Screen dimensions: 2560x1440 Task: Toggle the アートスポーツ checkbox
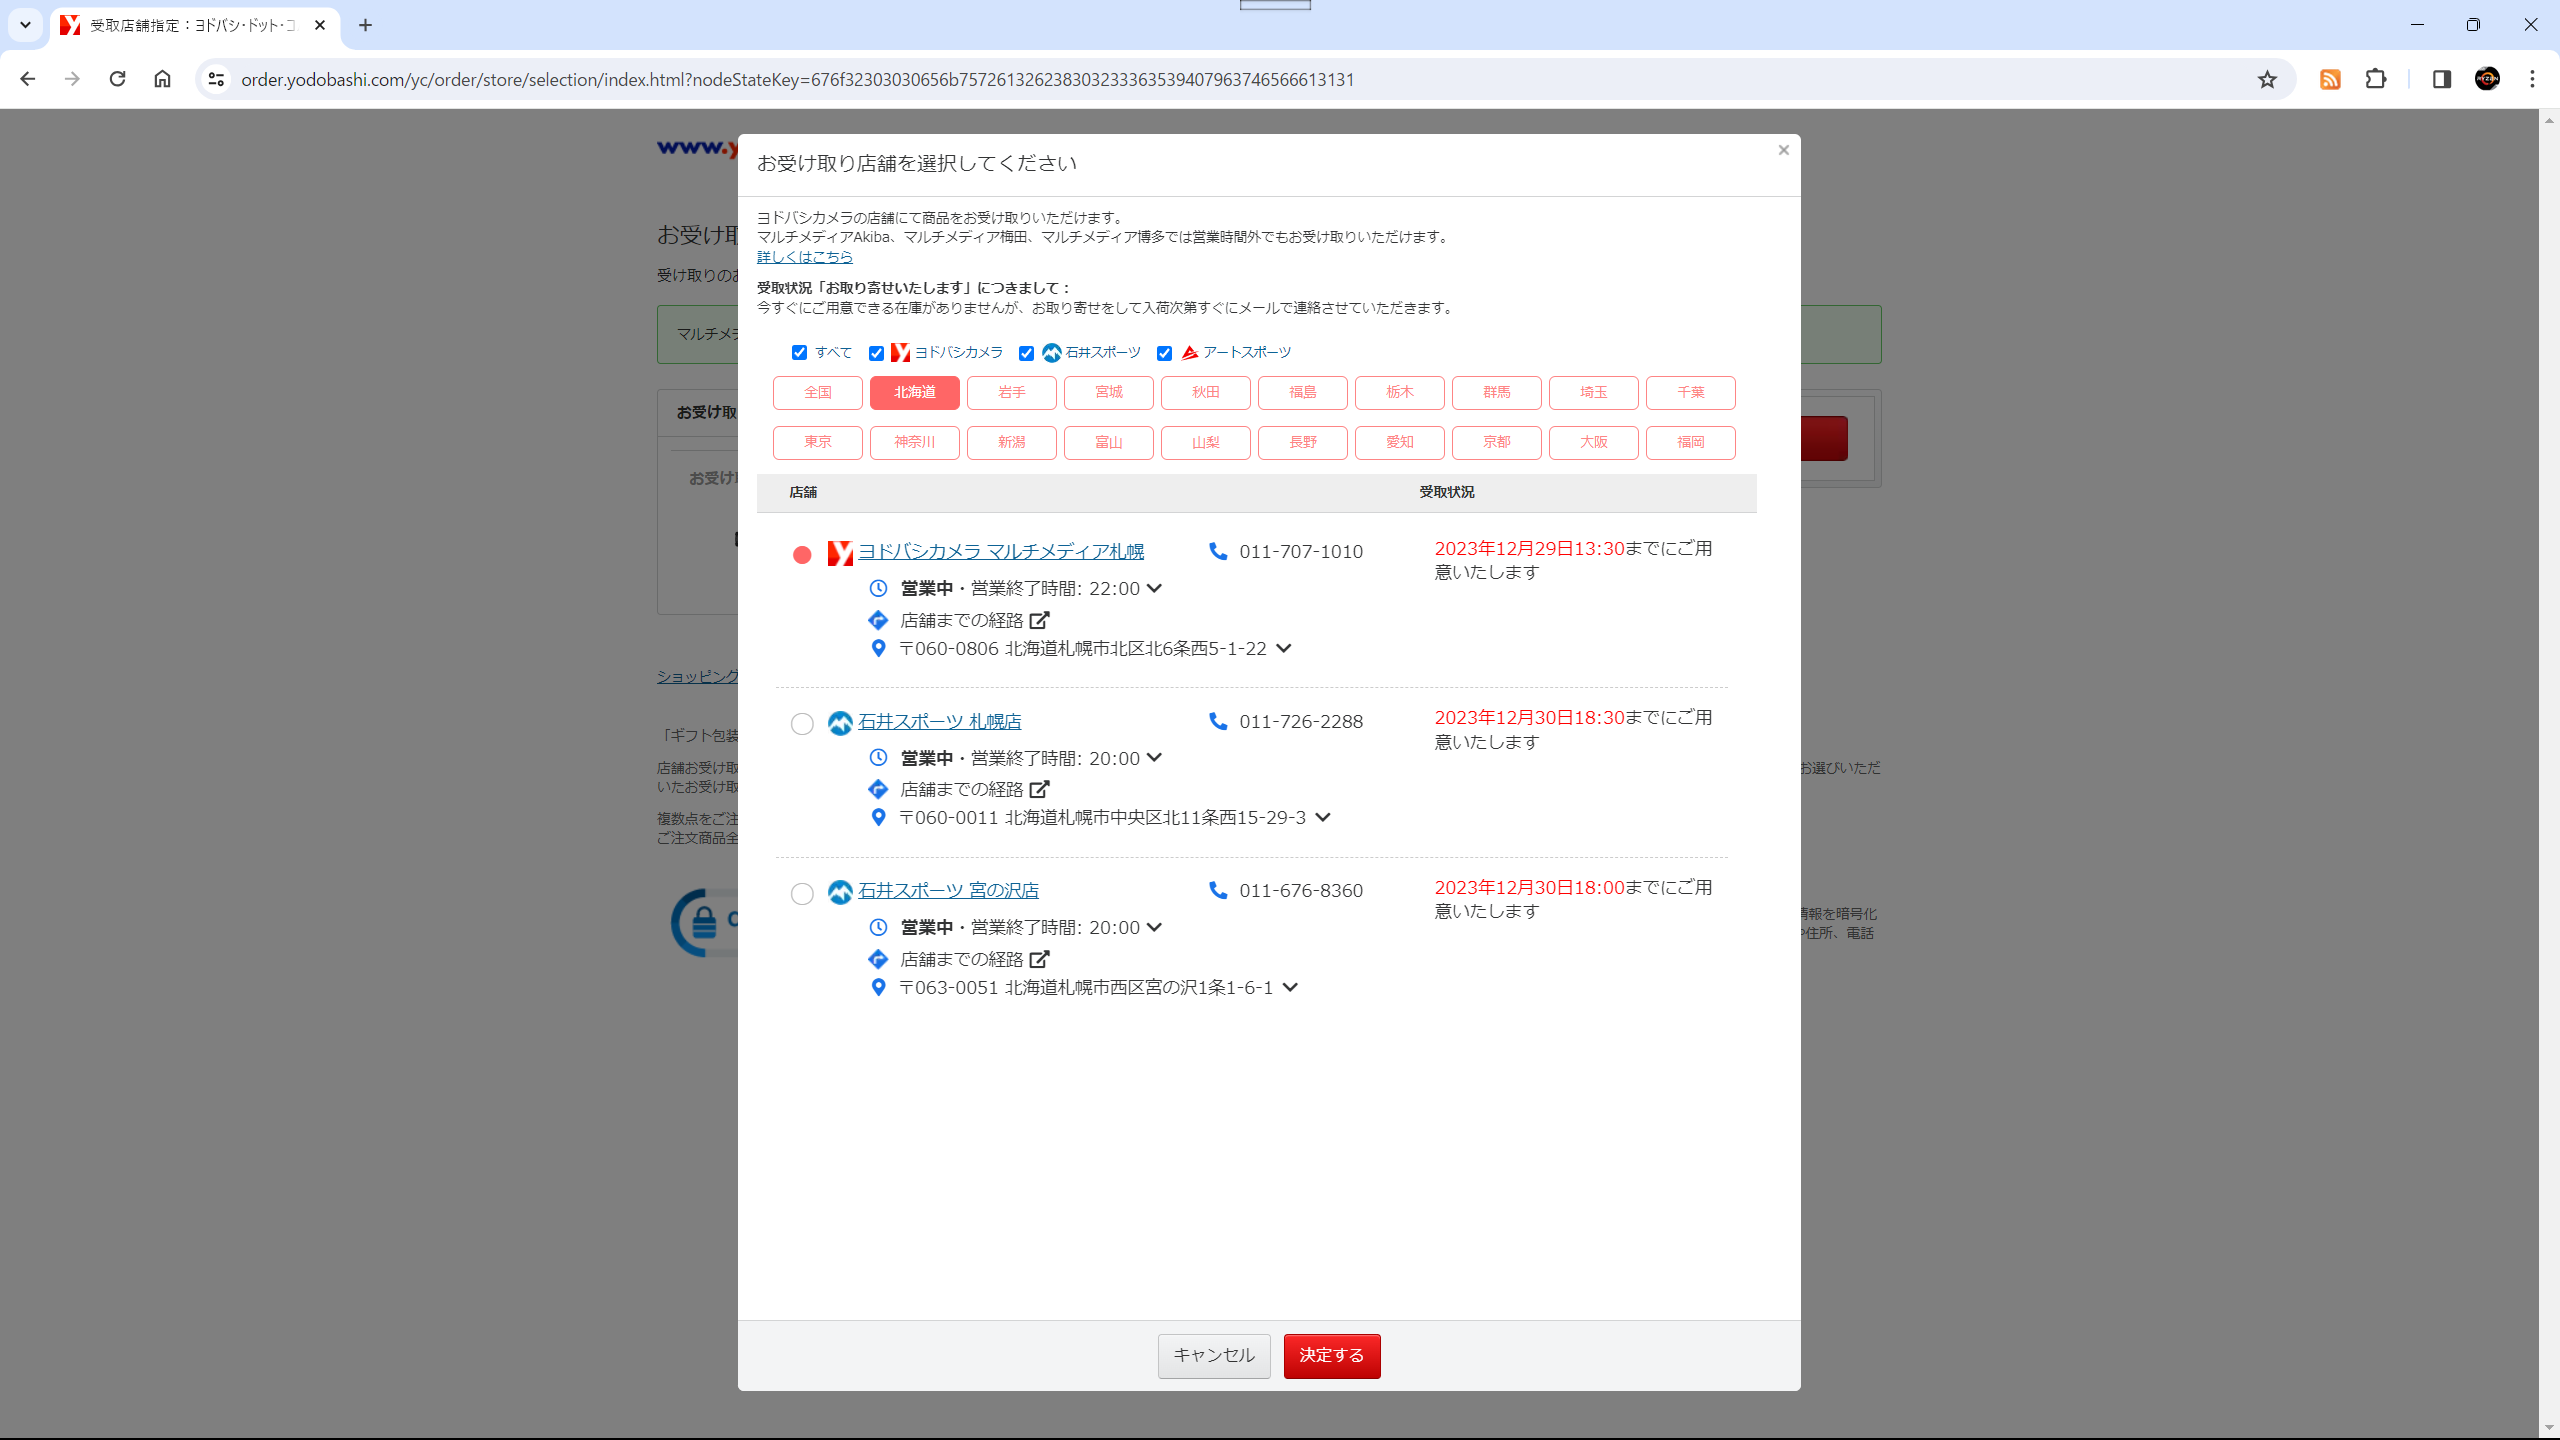coord(1164,353)
